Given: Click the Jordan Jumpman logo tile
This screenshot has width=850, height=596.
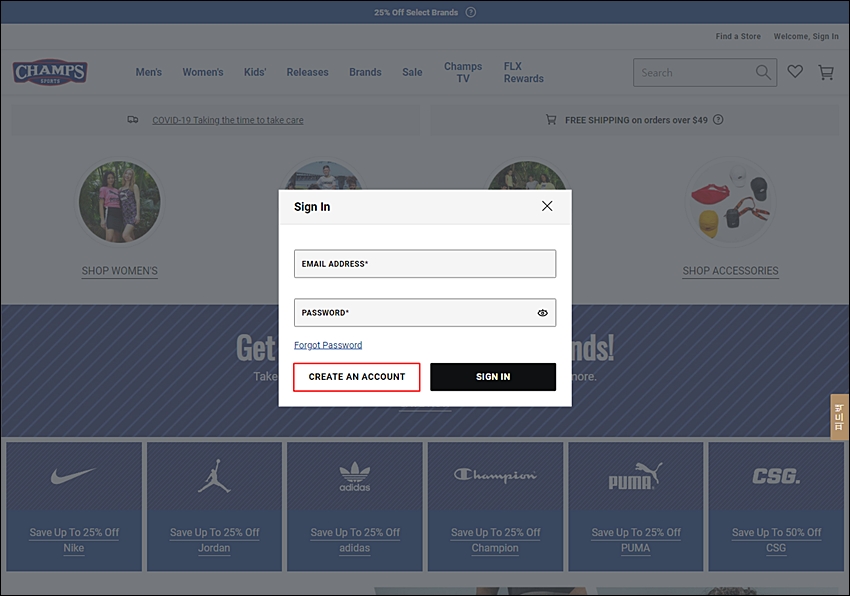Looking at the screenshot, I should (214, 476).
